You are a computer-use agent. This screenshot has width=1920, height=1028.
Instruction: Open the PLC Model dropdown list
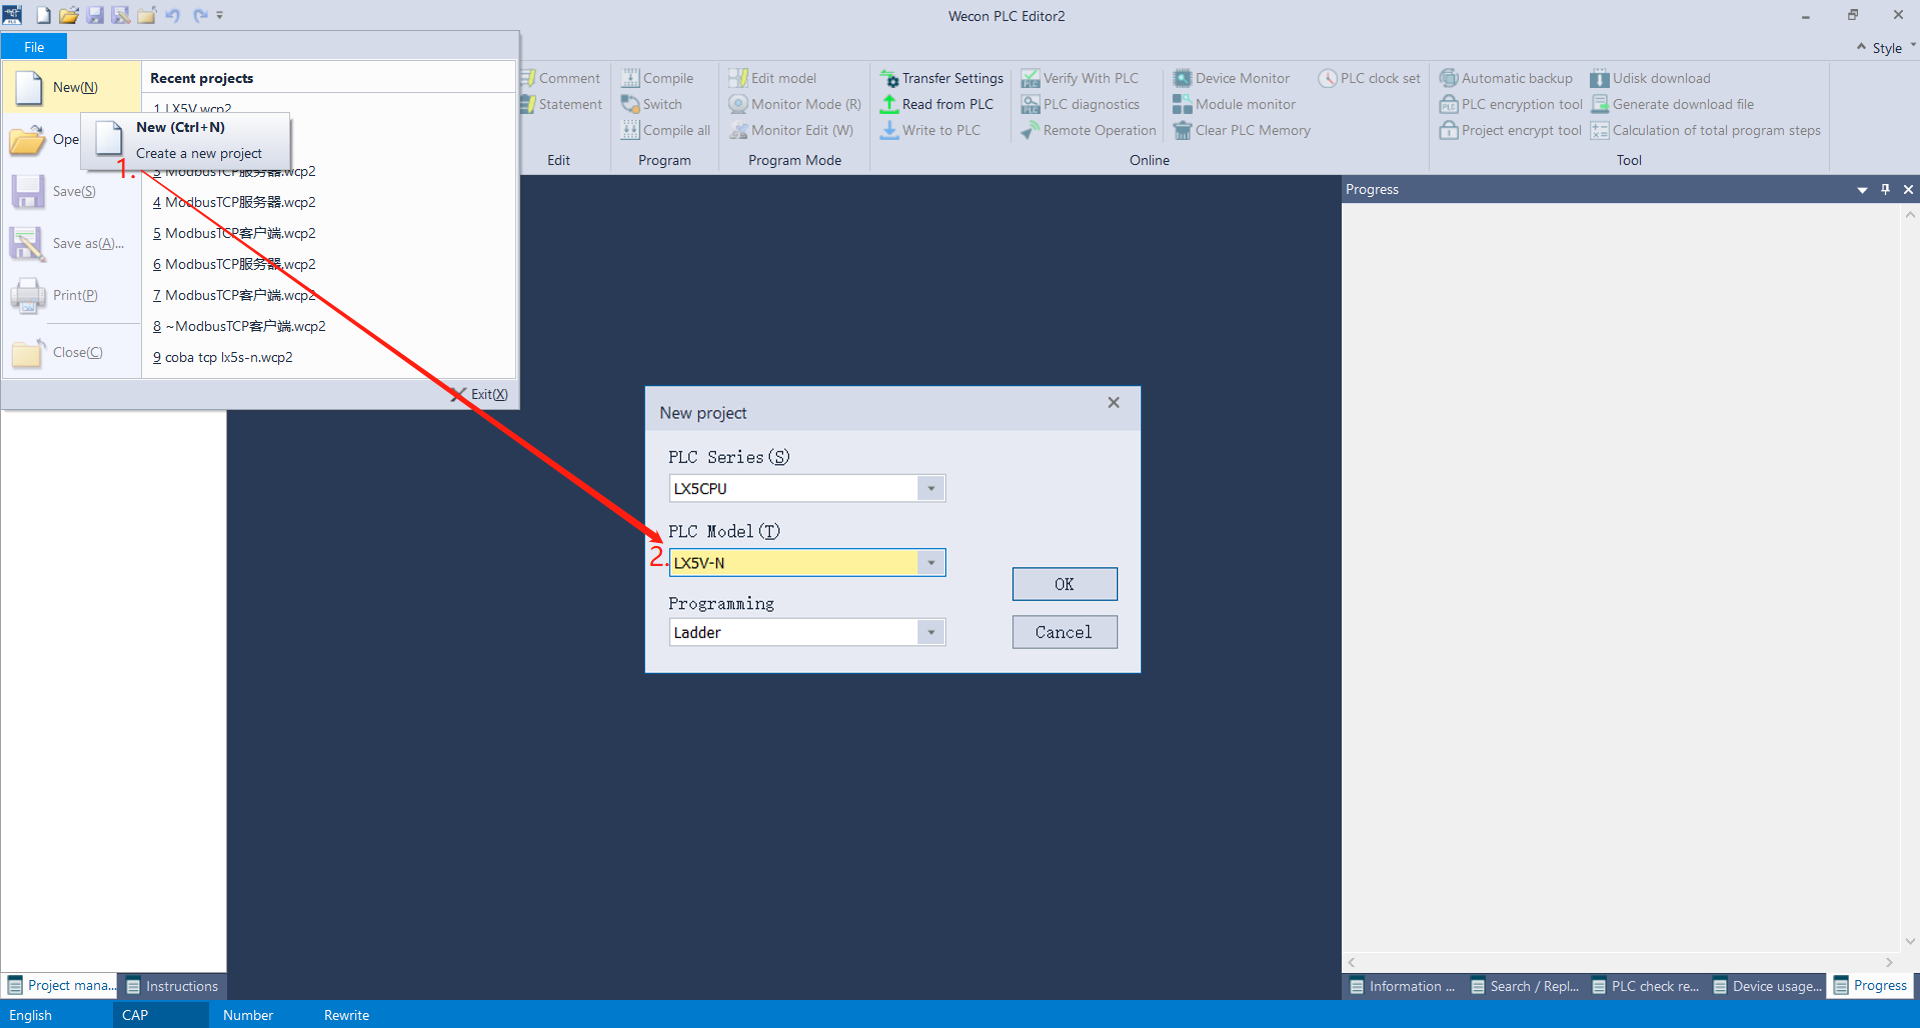click(x=931, y=563)
